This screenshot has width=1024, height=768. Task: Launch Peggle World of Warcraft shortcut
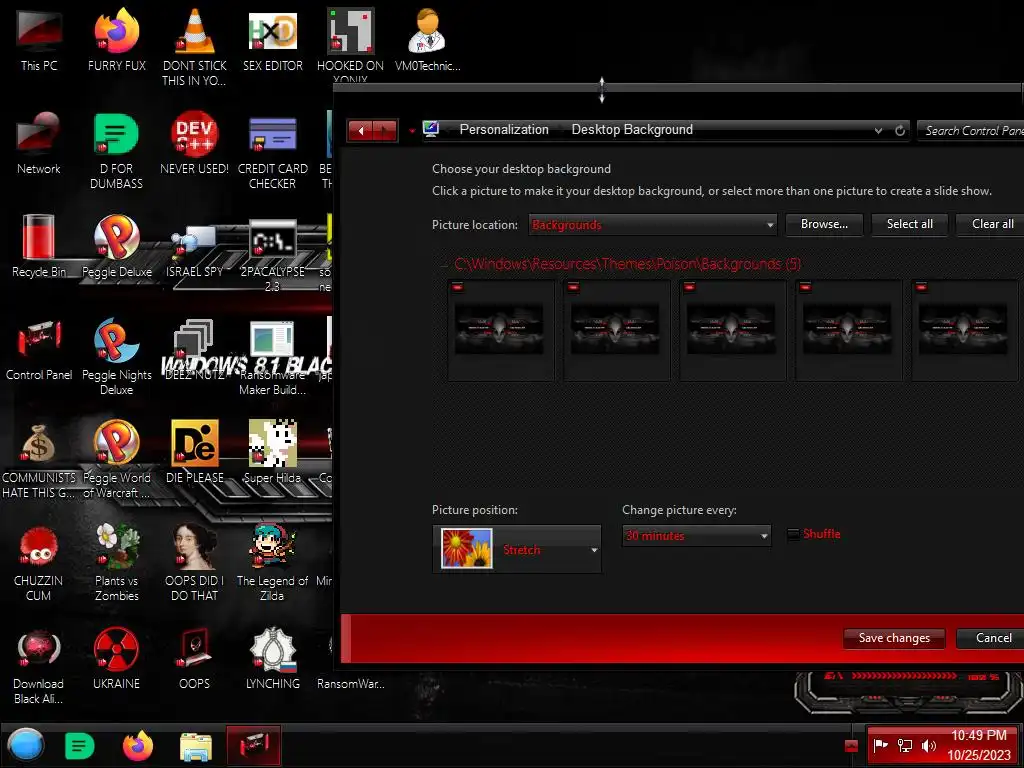pyautogui.click(x=116, y=460)
